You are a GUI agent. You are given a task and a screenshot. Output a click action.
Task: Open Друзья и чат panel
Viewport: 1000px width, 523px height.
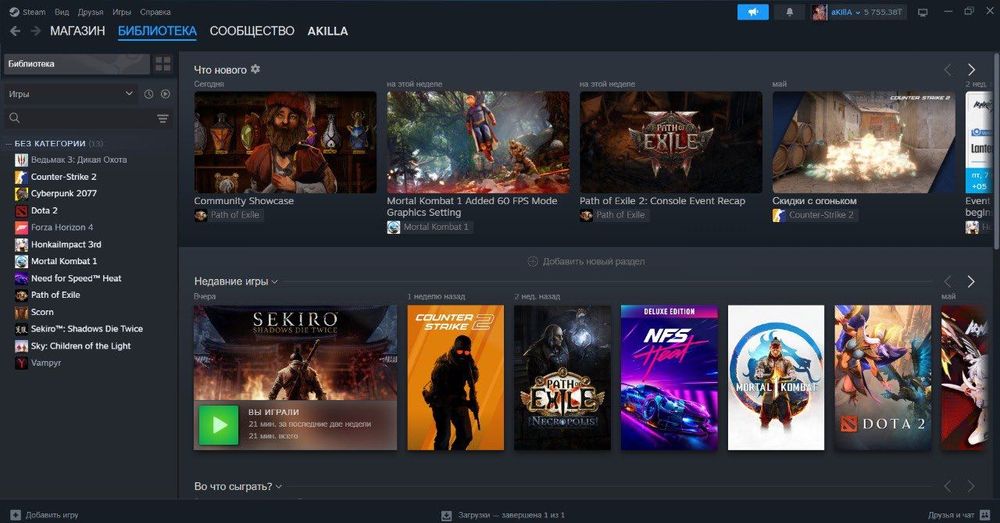(x=959, y=515)
